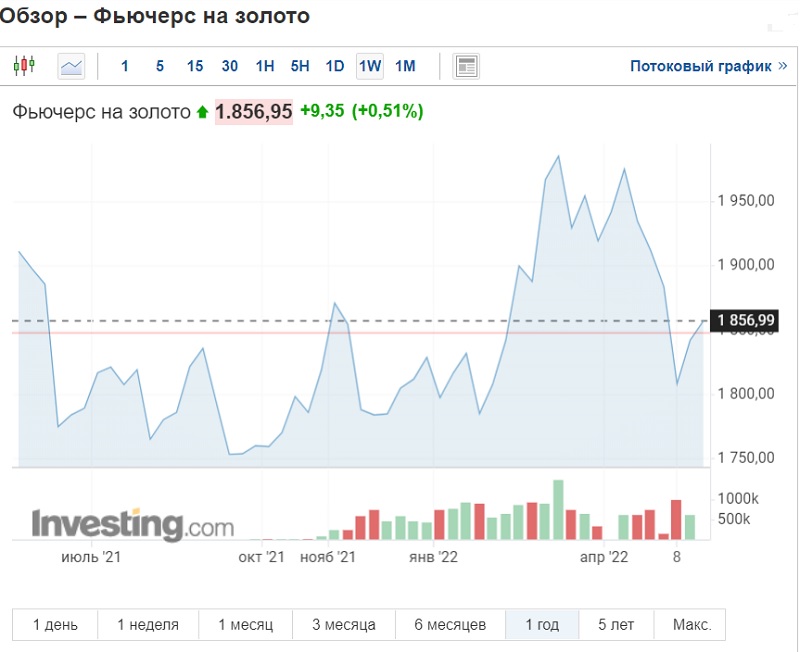The width and height of the screenshot is (800, 652).
Task: Show the 1 день range tab
Action: click(x=55, y=625)
